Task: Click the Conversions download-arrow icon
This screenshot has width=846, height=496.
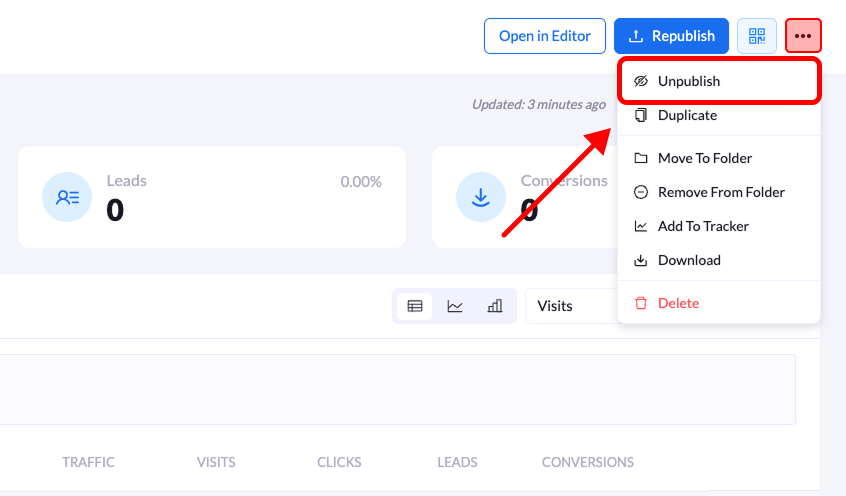Action: pos(481,197)
